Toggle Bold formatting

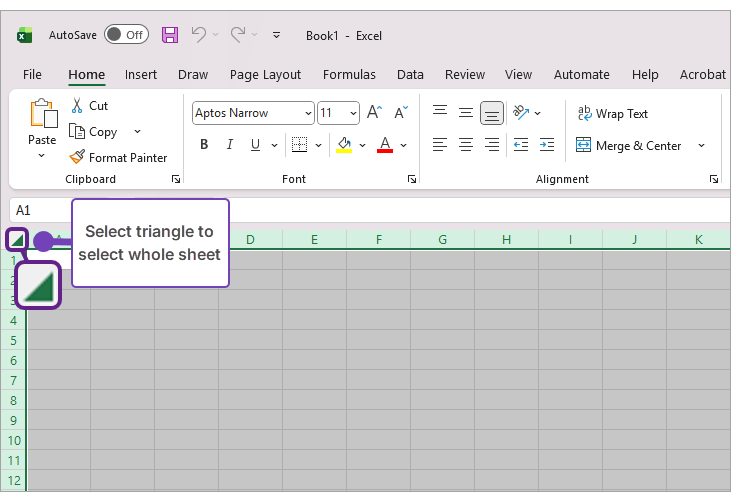204,145
